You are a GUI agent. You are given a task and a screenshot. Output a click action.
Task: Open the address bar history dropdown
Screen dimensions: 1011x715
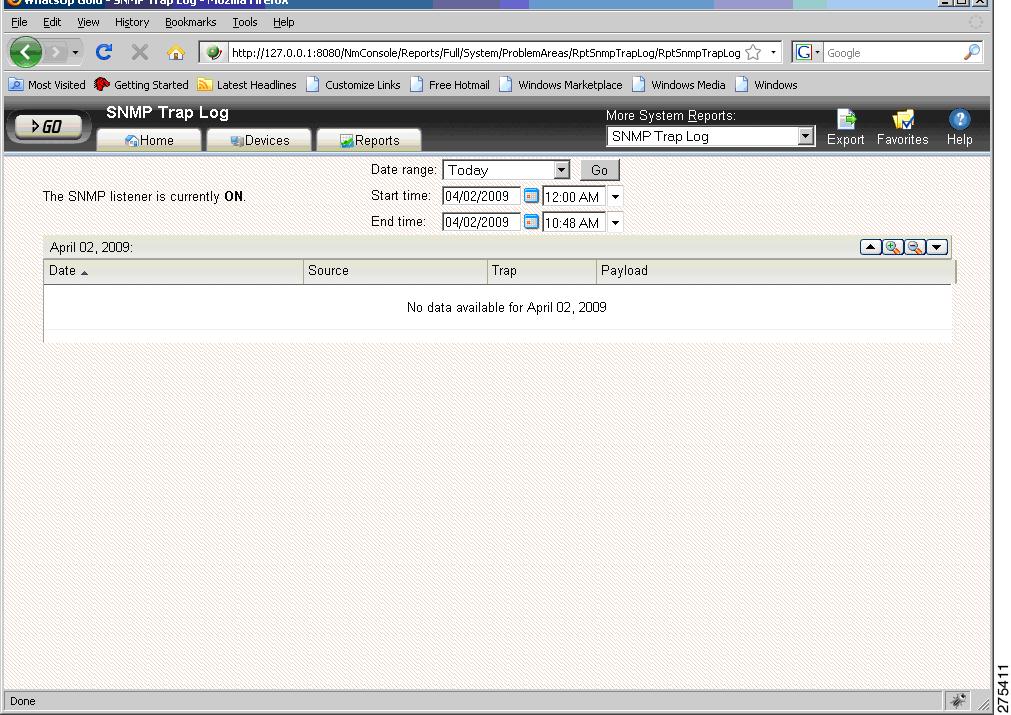pyautogui.click(x=773, y=53)
